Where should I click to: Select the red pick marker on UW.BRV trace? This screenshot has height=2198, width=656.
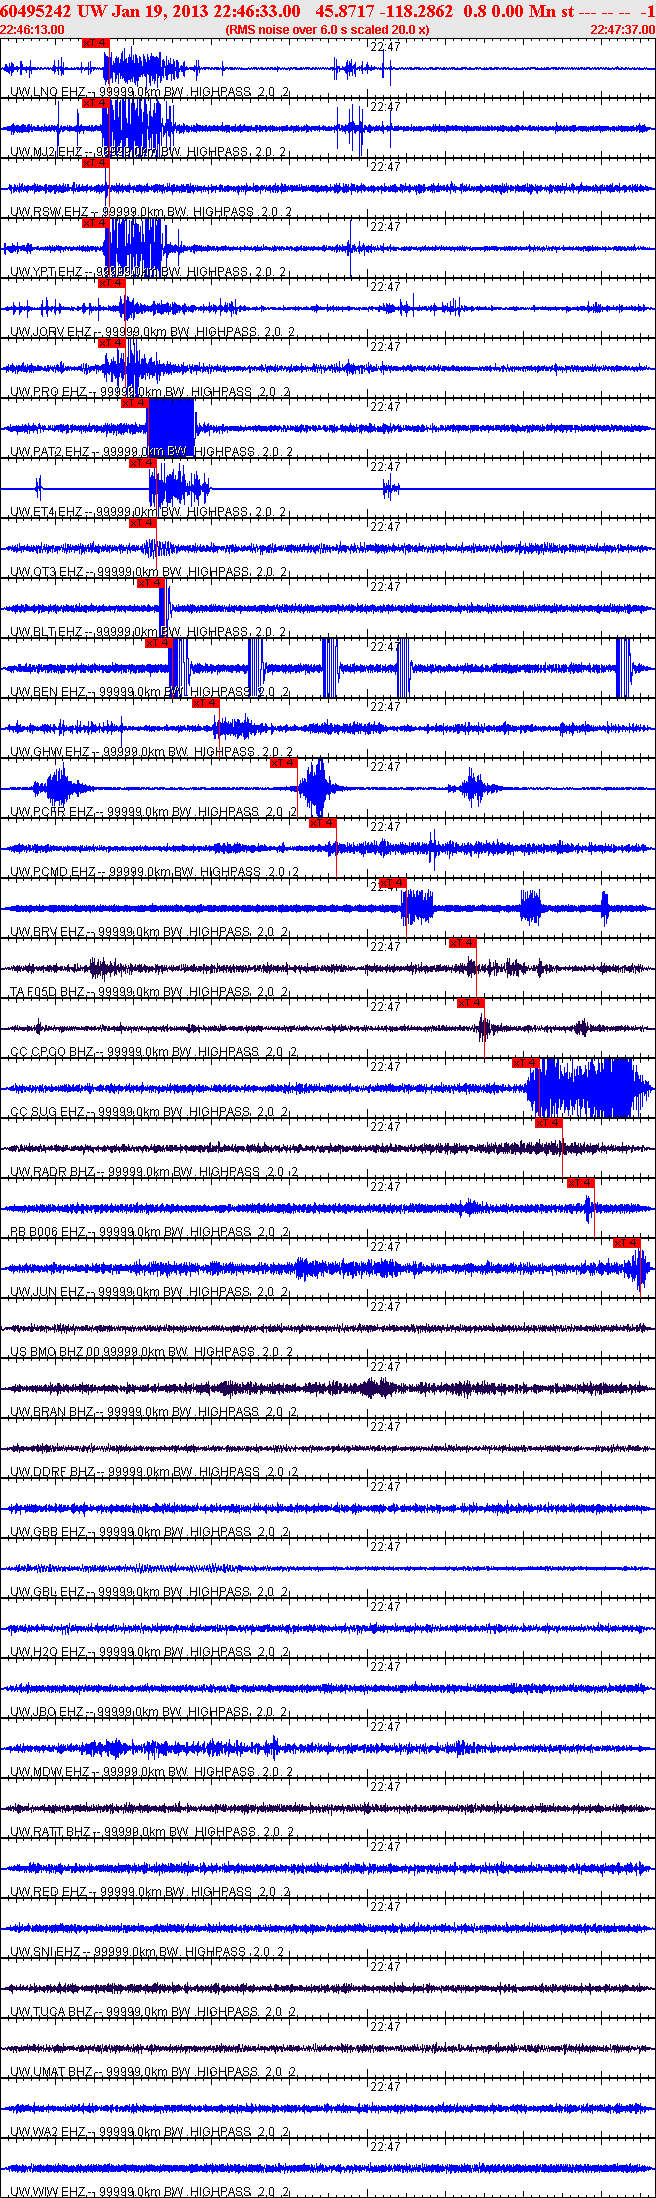tap(393, 883)
